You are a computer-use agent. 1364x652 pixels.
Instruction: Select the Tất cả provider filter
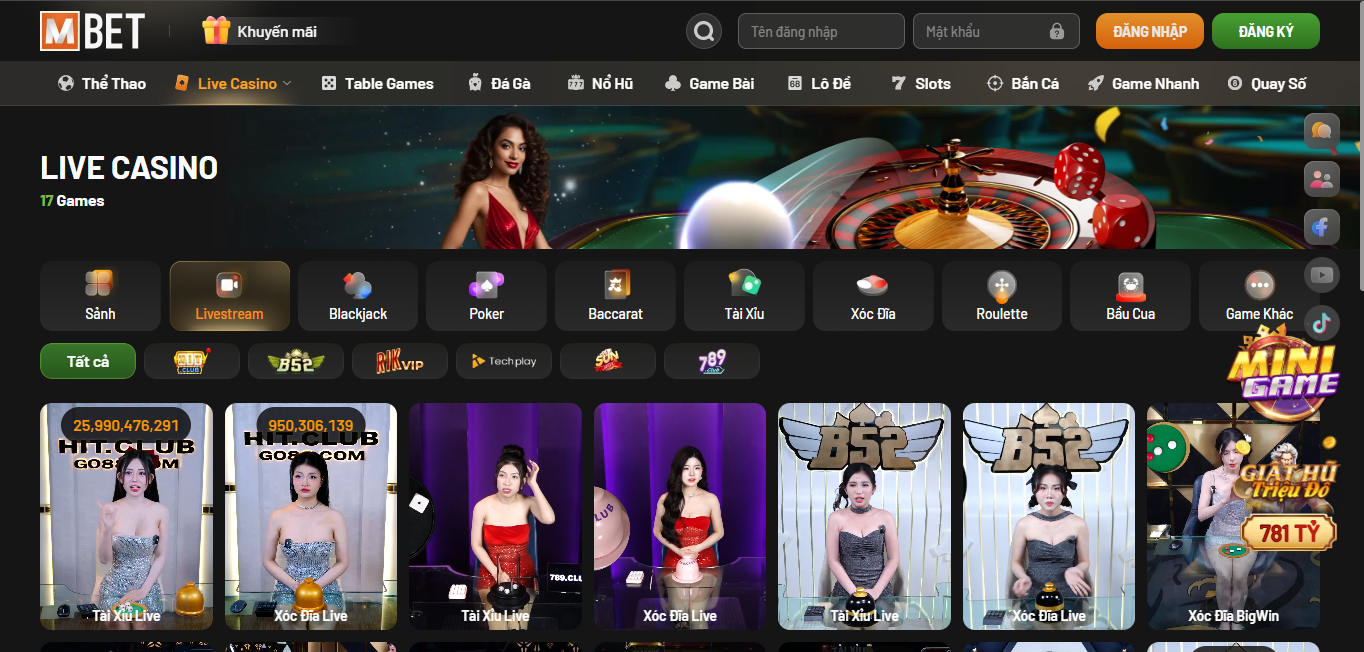[88, 361]
